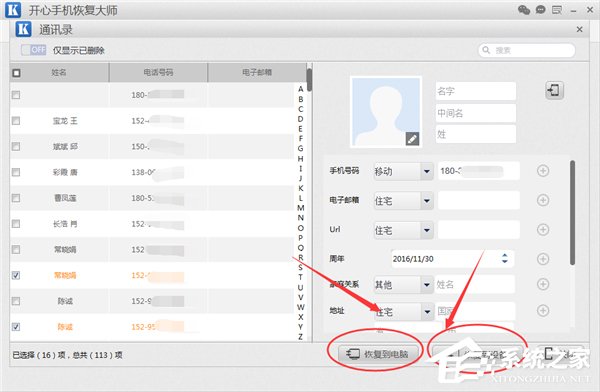Adjust the 2016/11/30 date stepper arrows

coord(505,258)
